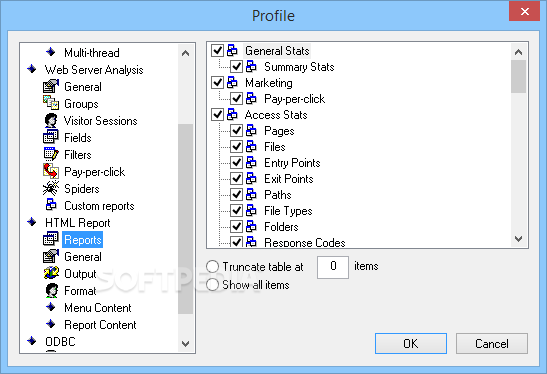The width and height of the screenshot is (547, 374).
Task: Uncheck the Paths checkbox
Action: 237,195
